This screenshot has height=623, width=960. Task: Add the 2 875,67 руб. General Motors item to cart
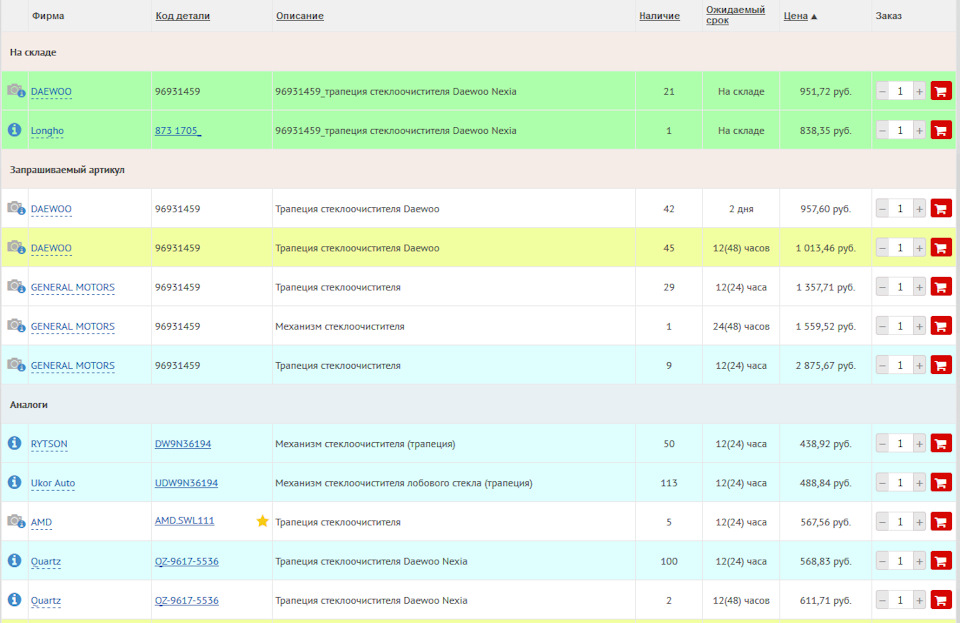(941, 365)
